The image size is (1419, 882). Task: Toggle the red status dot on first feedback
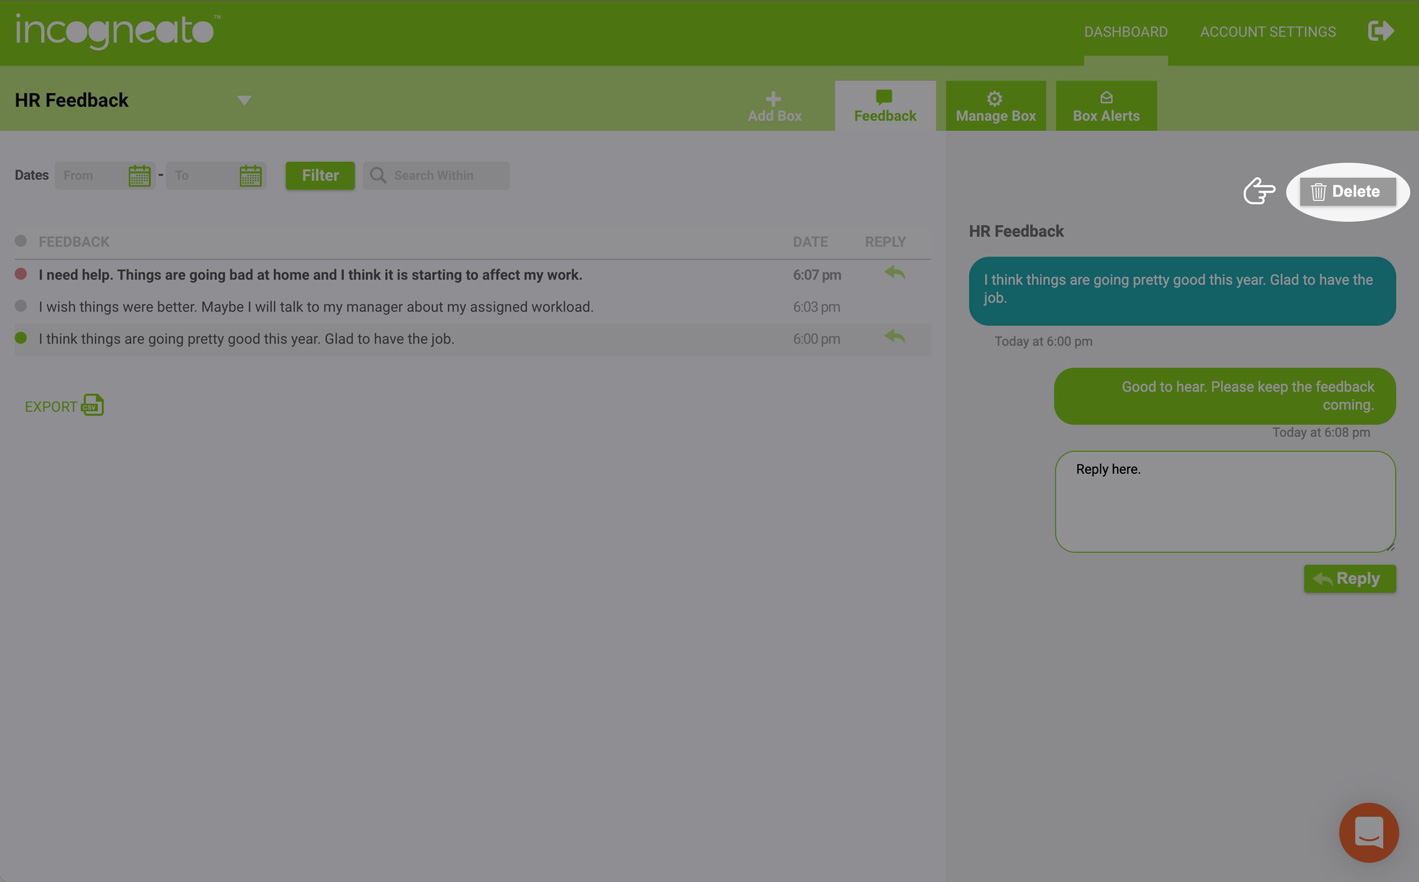point(21,274)
